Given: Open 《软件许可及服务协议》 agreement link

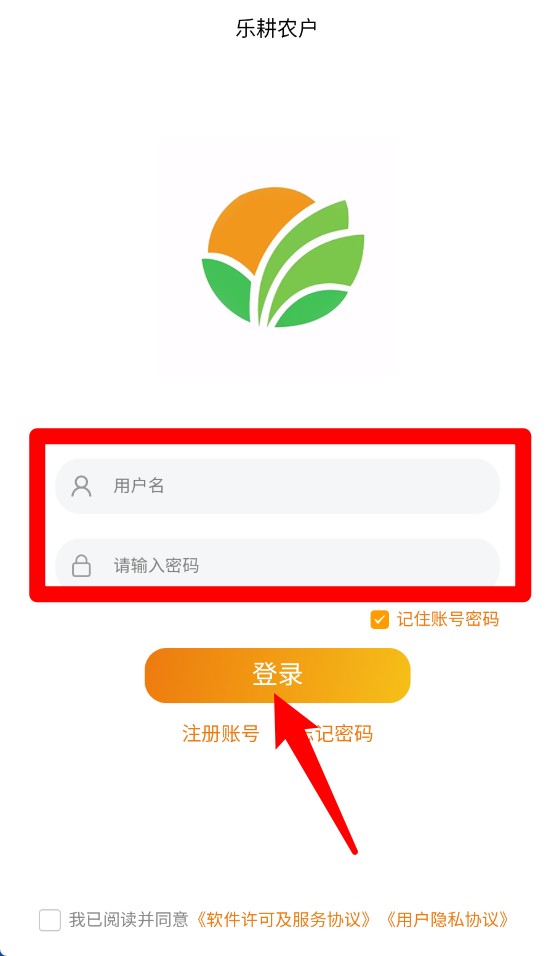Looking at the screenshot, I should [x=283, y=919].
